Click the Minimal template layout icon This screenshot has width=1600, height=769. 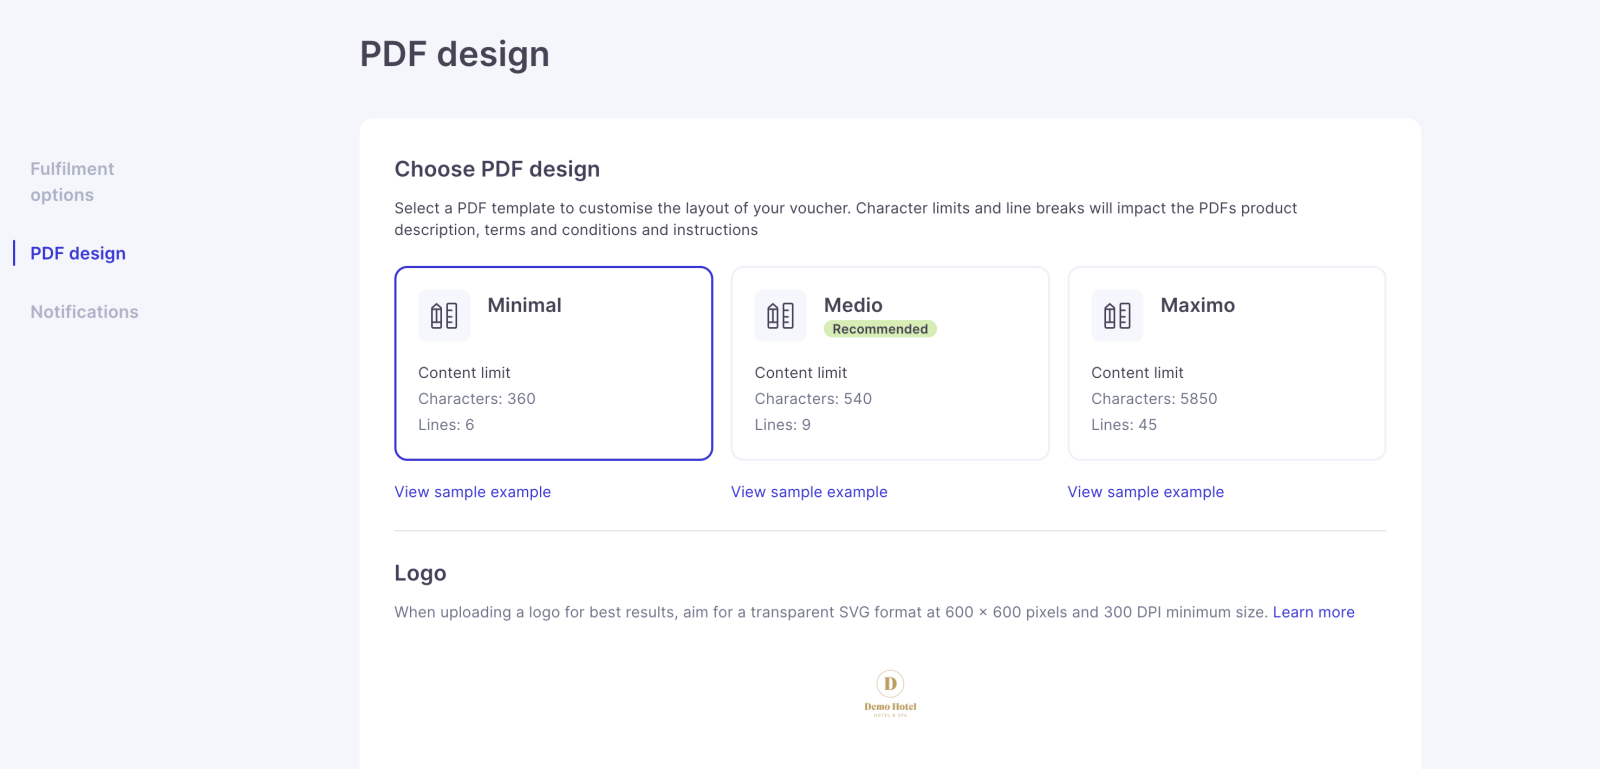tap(444, 316)
